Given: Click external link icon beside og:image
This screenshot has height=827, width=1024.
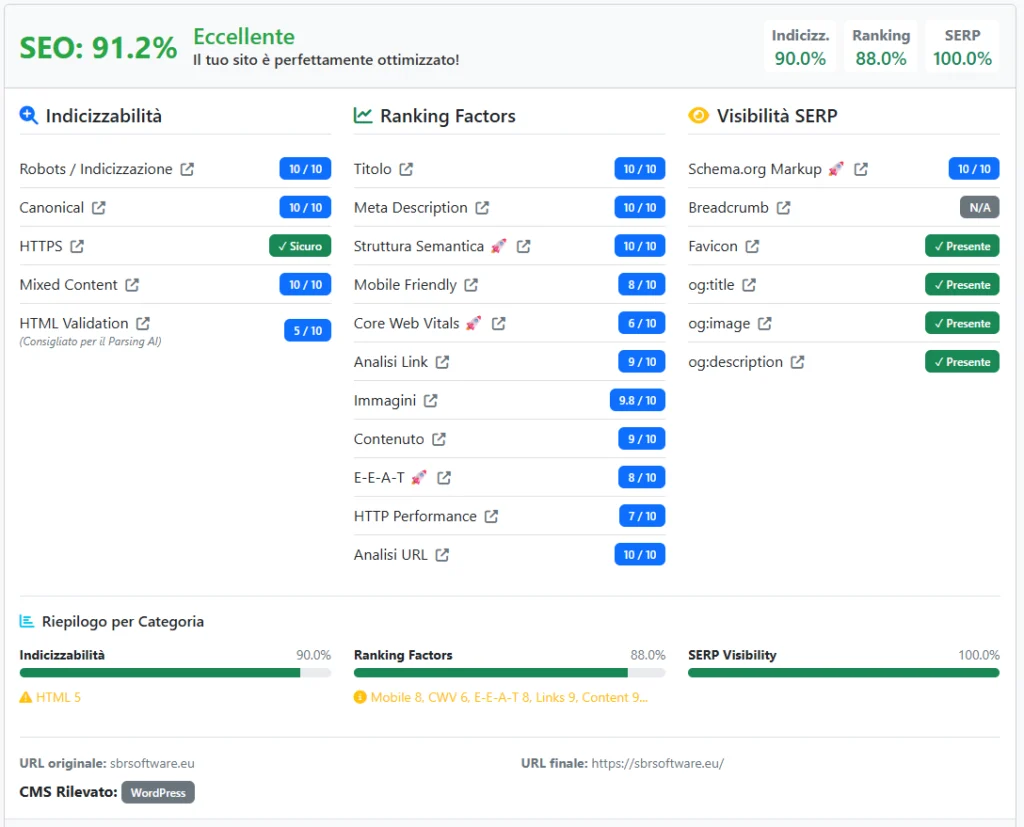Looking at the screenshot, I should [764, 323].
